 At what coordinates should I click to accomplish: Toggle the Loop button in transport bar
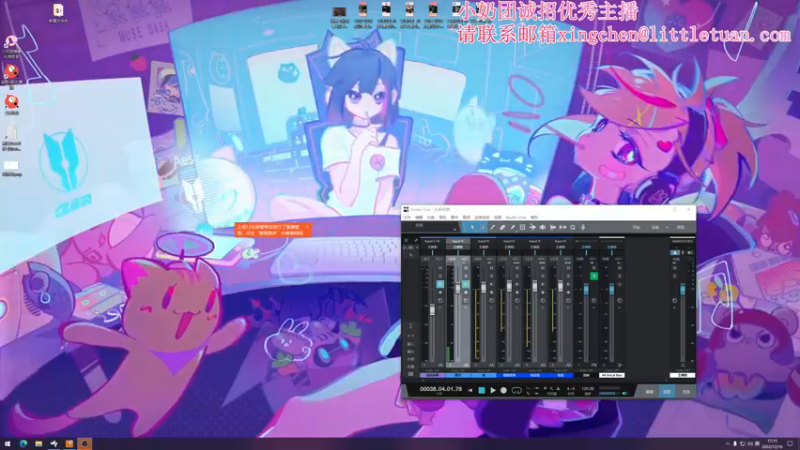(x=516, y=390)
